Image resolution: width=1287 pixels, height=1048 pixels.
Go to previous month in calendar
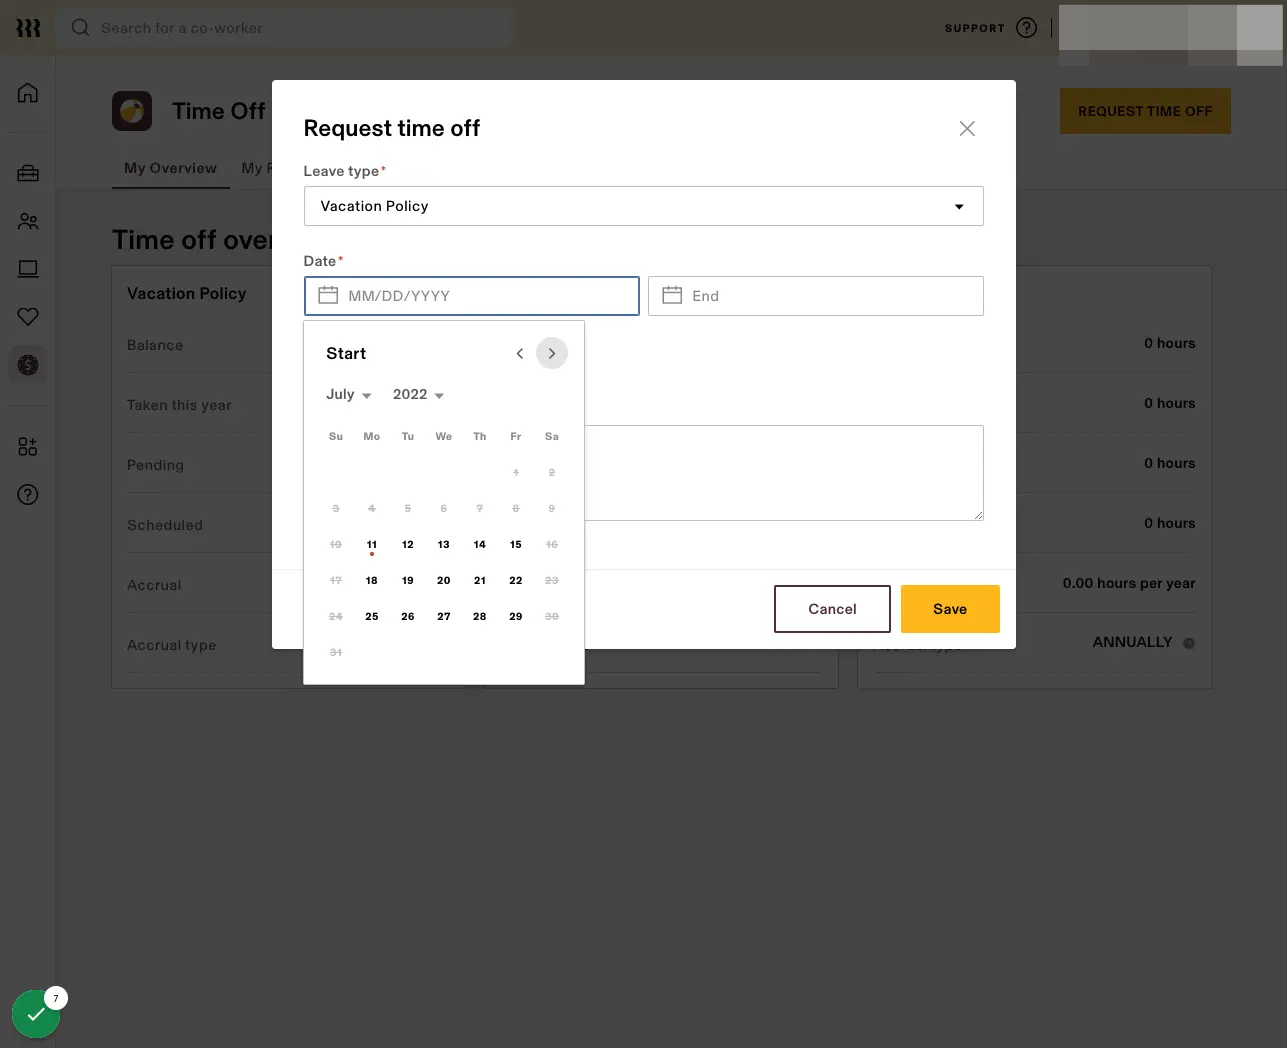pyautogui.click(x=519, y=353)
